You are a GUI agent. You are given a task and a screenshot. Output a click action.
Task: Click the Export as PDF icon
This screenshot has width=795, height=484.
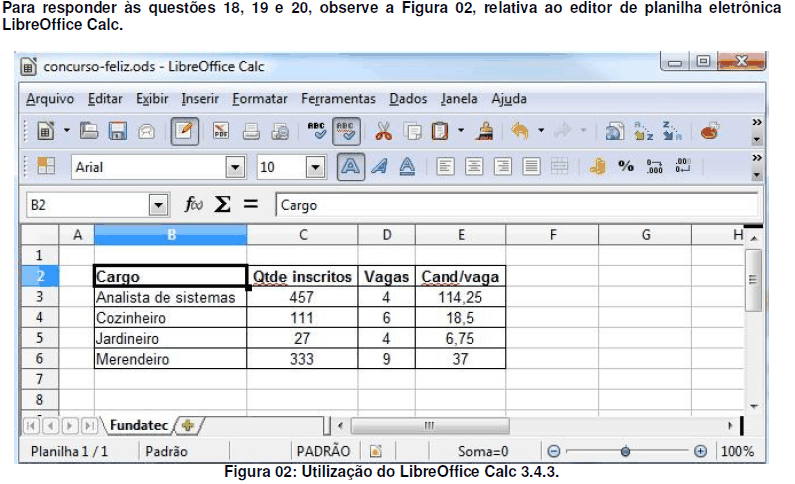(x=220, y=131)
